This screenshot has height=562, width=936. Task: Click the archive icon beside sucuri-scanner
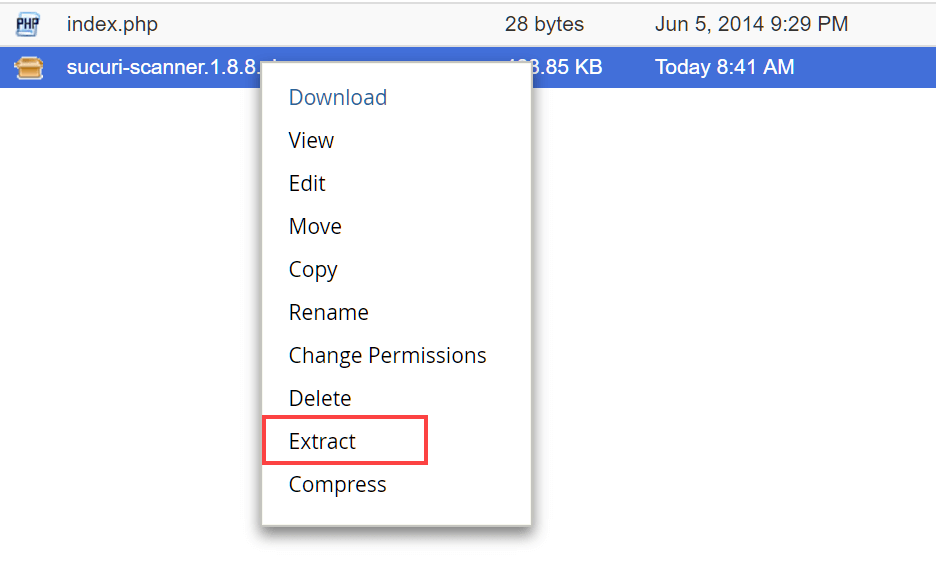(29, 67)
